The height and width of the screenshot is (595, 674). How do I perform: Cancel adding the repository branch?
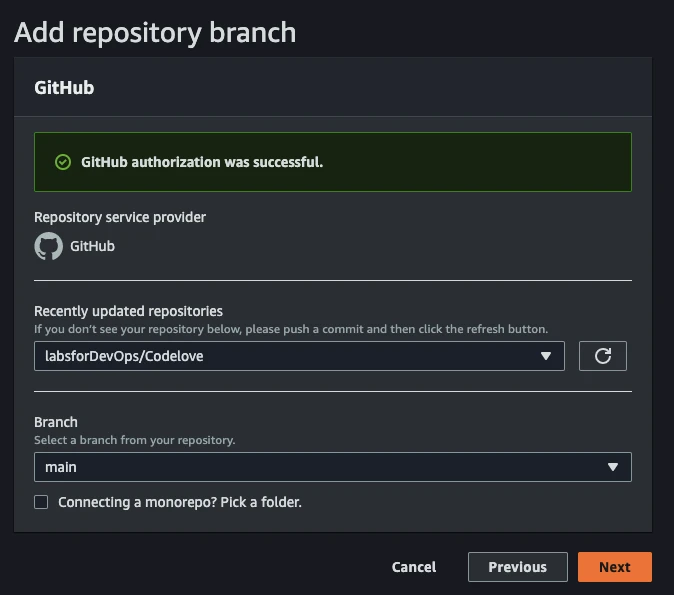coord(414,567)
